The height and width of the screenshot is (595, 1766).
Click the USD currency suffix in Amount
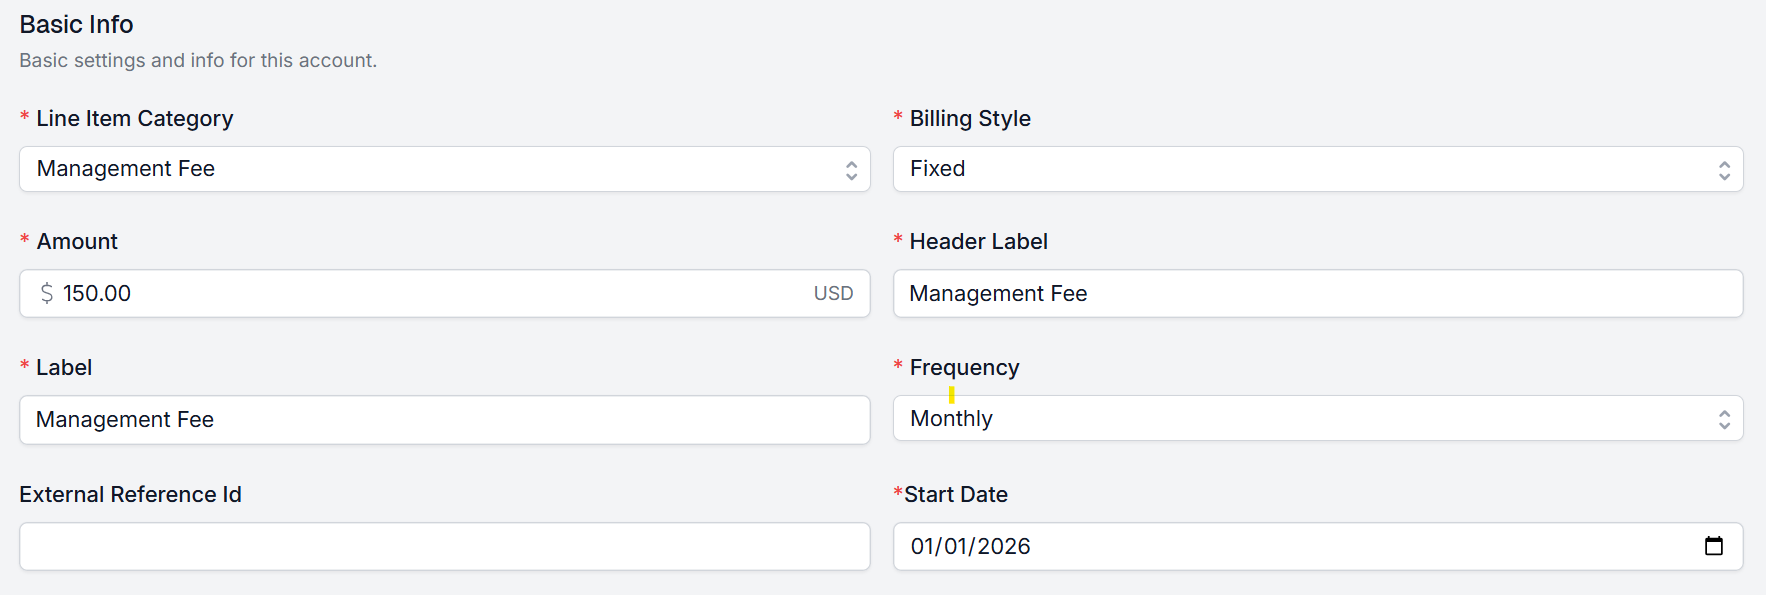(833, 293)
